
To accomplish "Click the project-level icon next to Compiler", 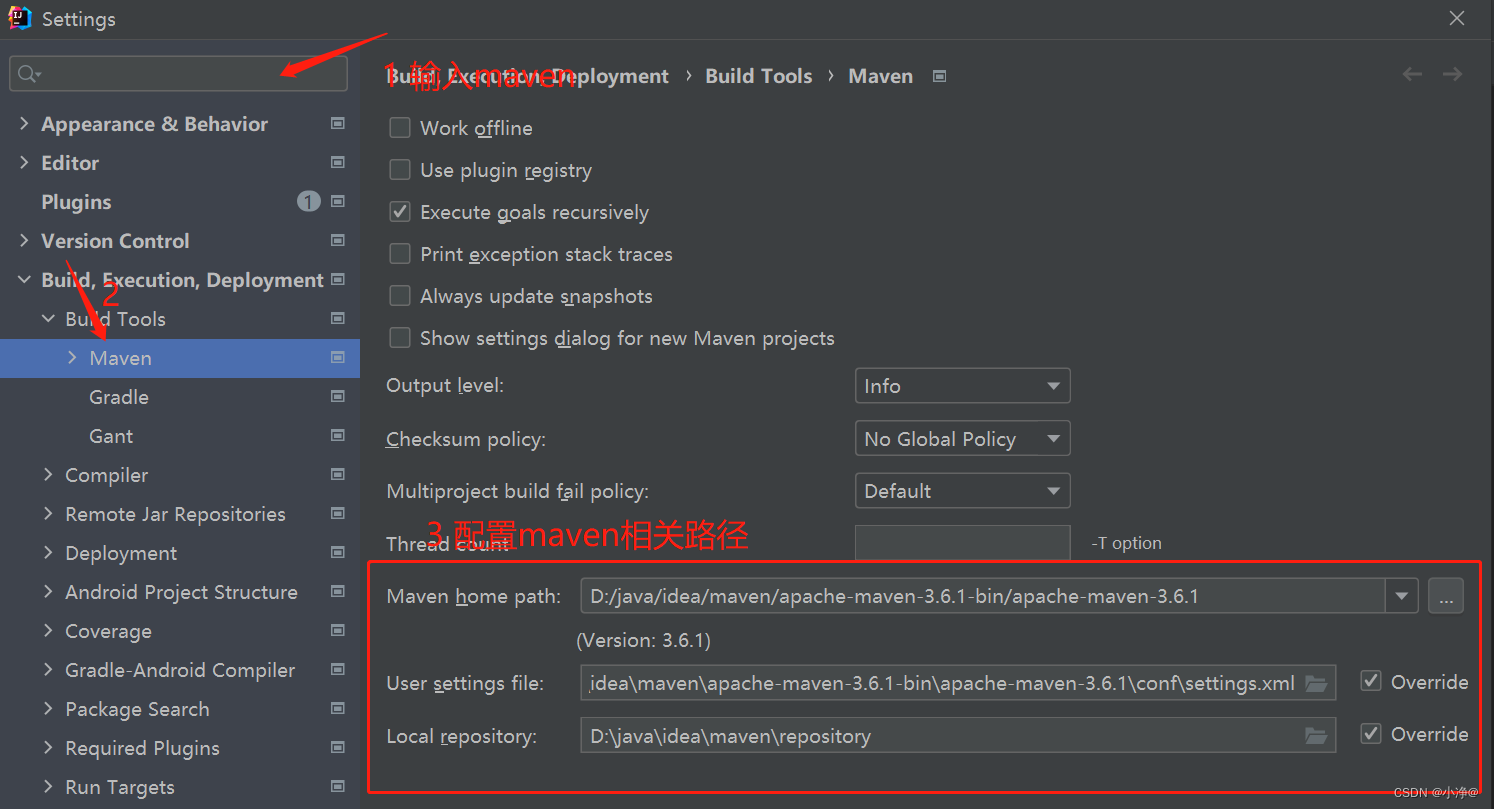I will point(338,475).
